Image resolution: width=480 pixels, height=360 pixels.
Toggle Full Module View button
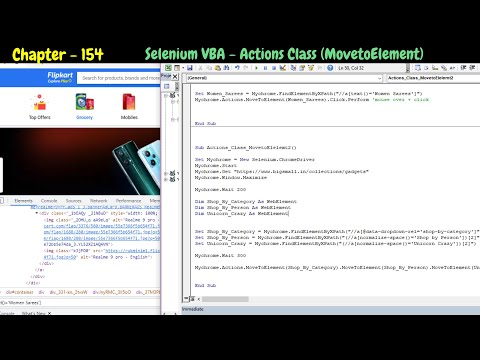pyautogui.click(x=192, y=299)
